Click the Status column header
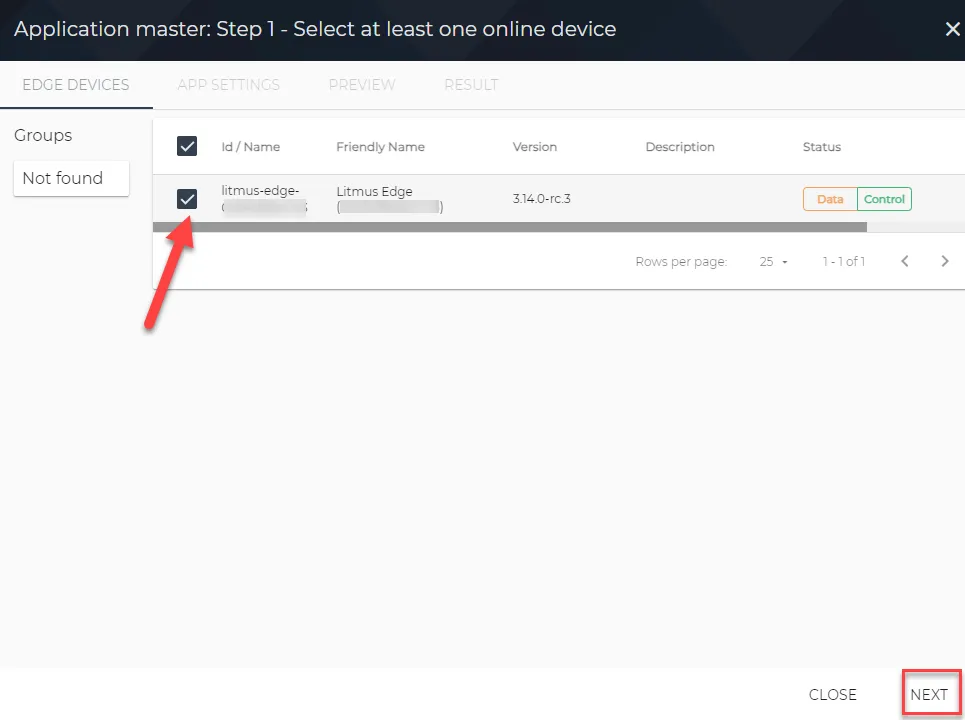 point(822,147)
